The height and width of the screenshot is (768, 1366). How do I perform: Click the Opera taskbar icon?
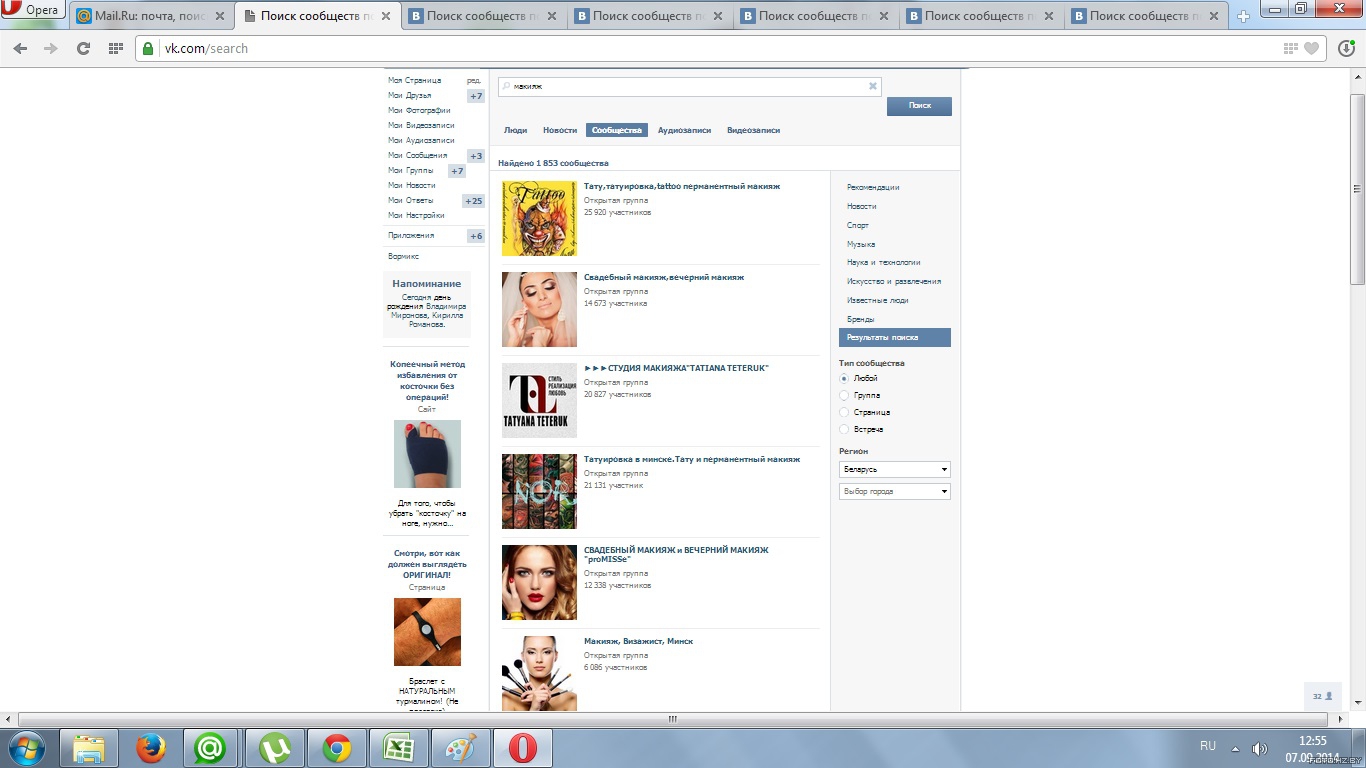tap(522, 748)
